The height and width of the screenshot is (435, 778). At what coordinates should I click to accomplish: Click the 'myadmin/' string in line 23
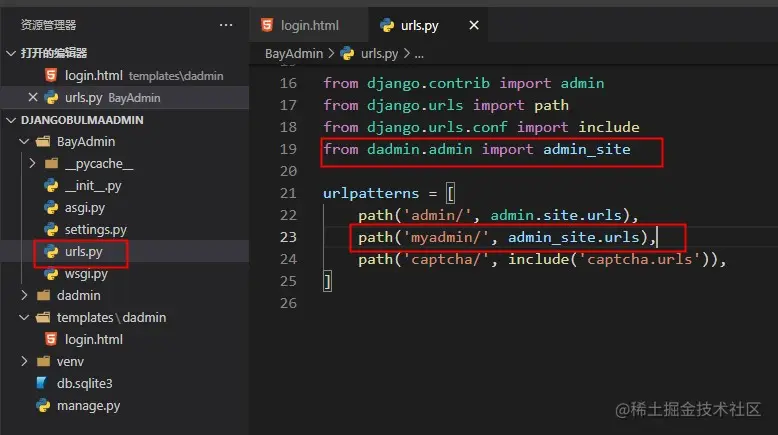[446, 237]
